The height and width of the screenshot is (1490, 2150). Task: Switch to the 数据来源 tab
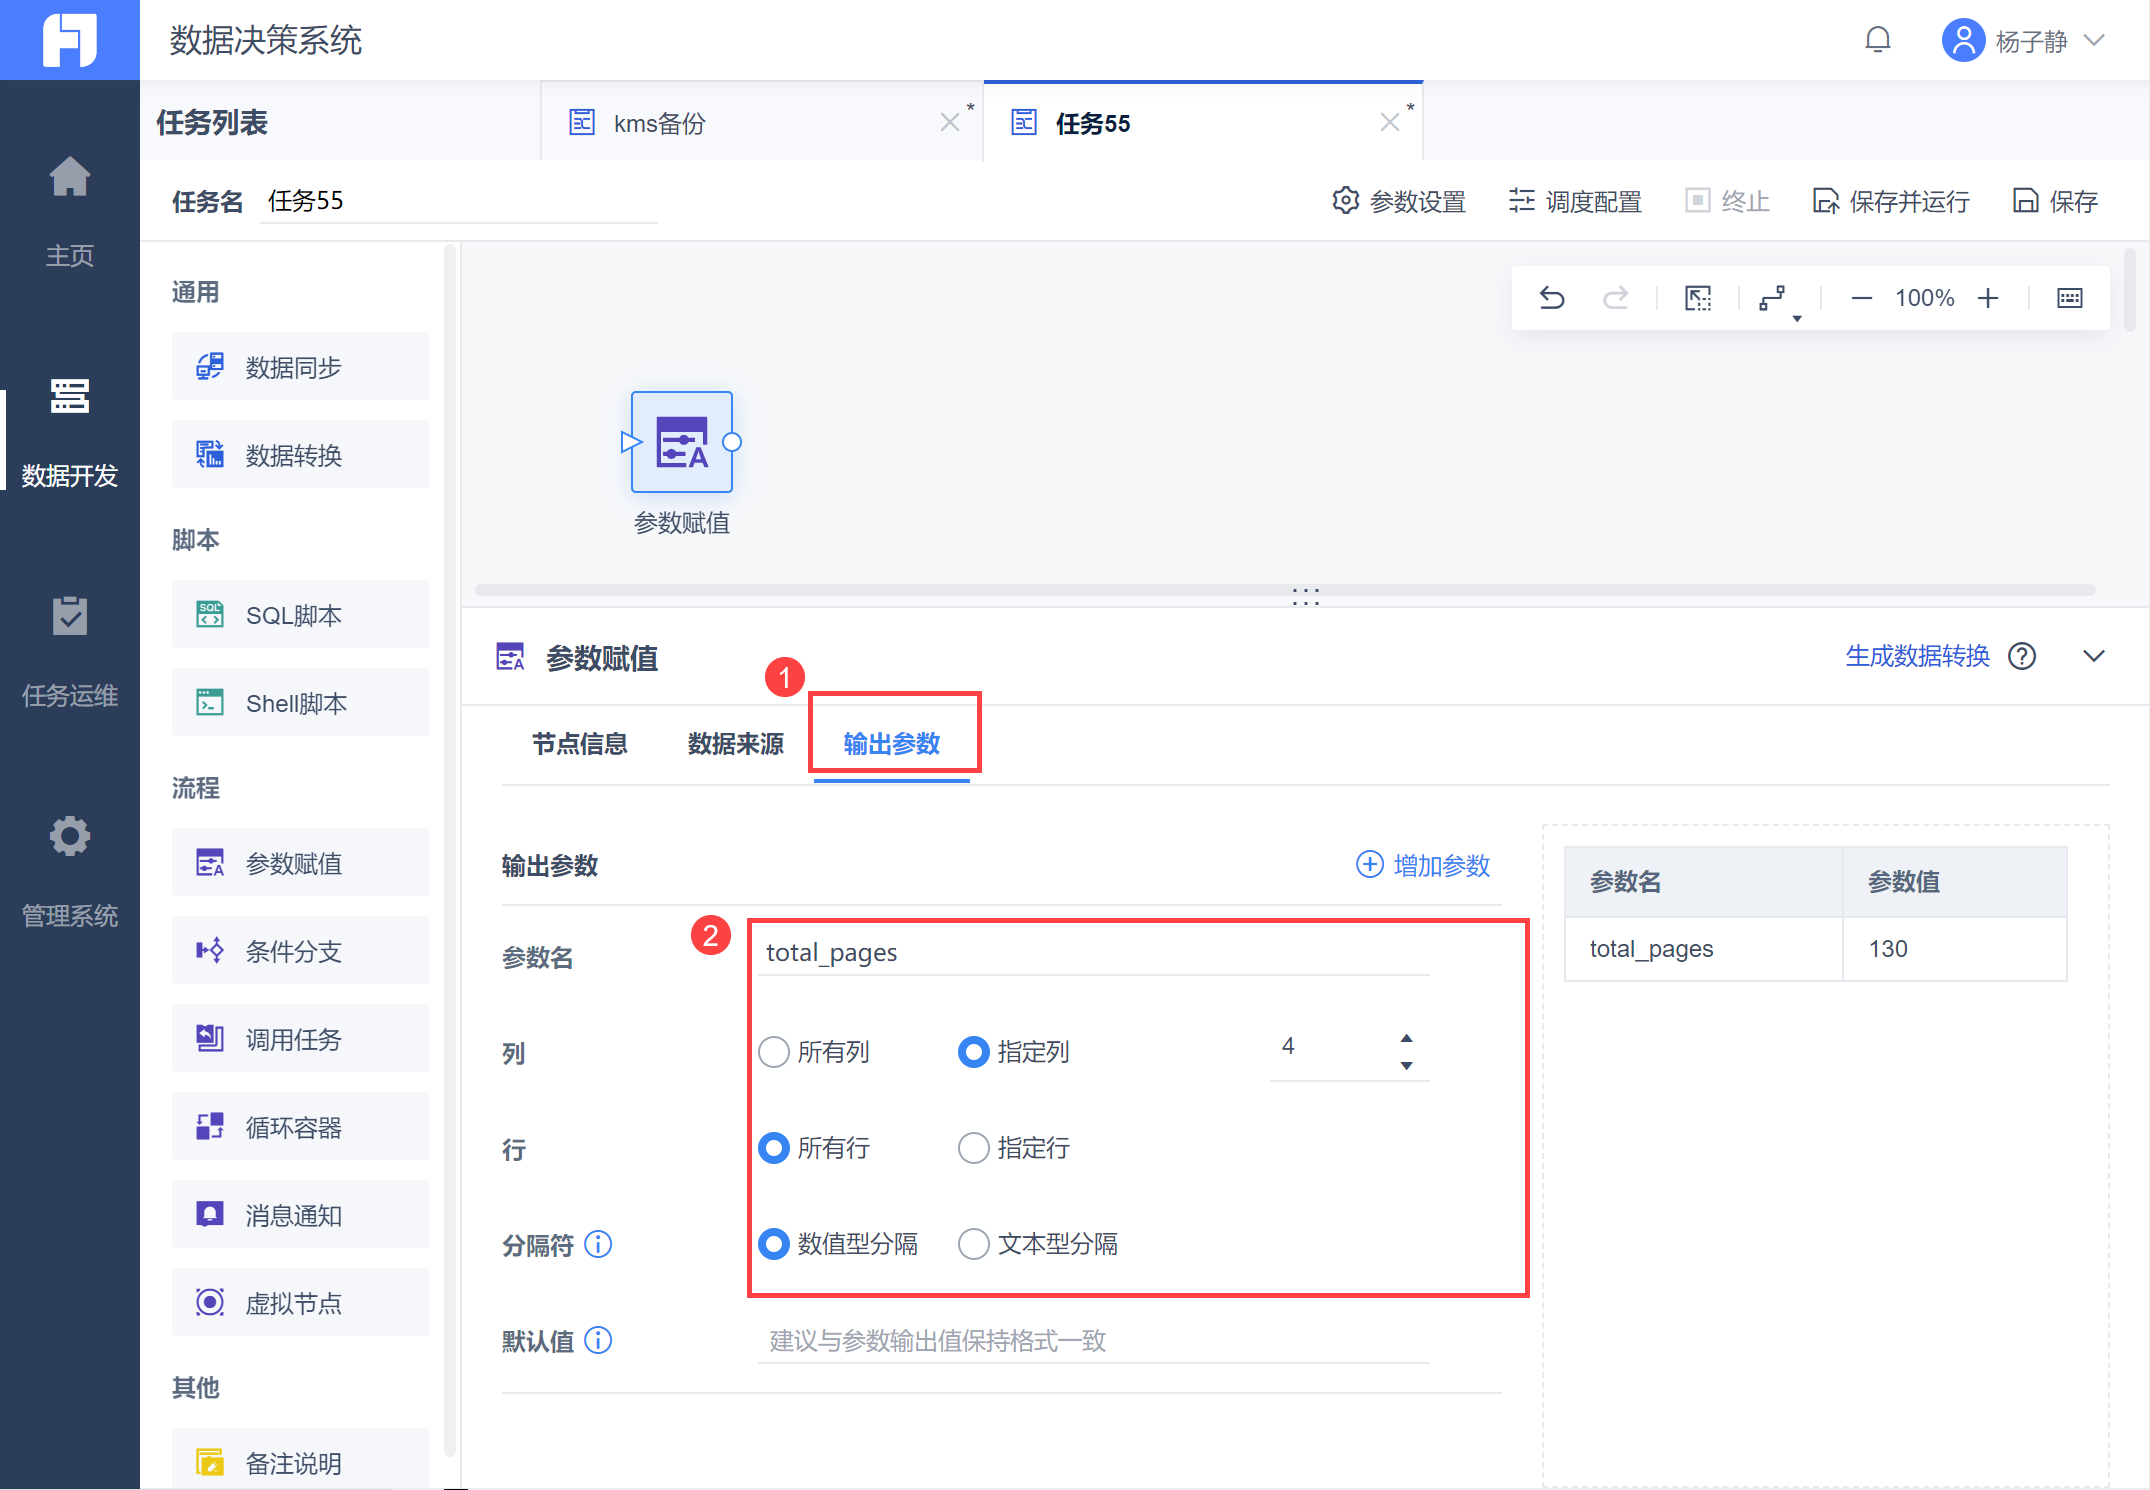[x=735, y=744]
